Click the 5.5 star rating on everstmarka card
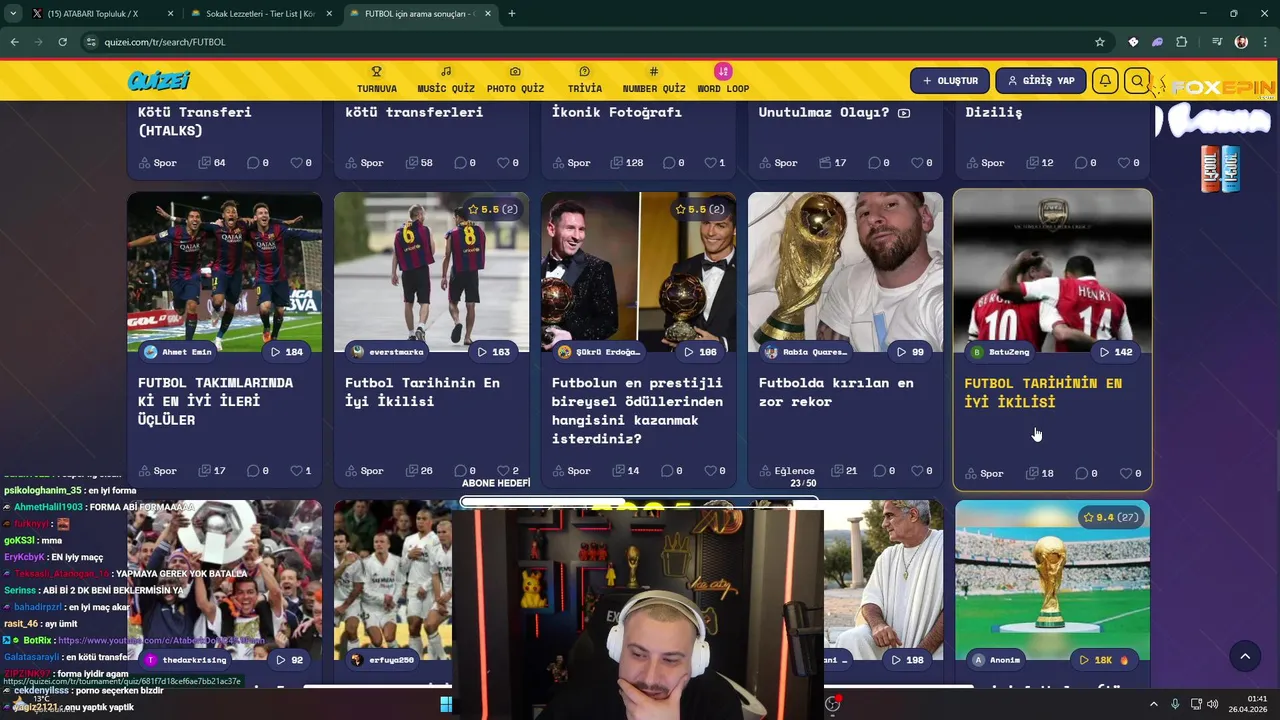 (492, 209)
